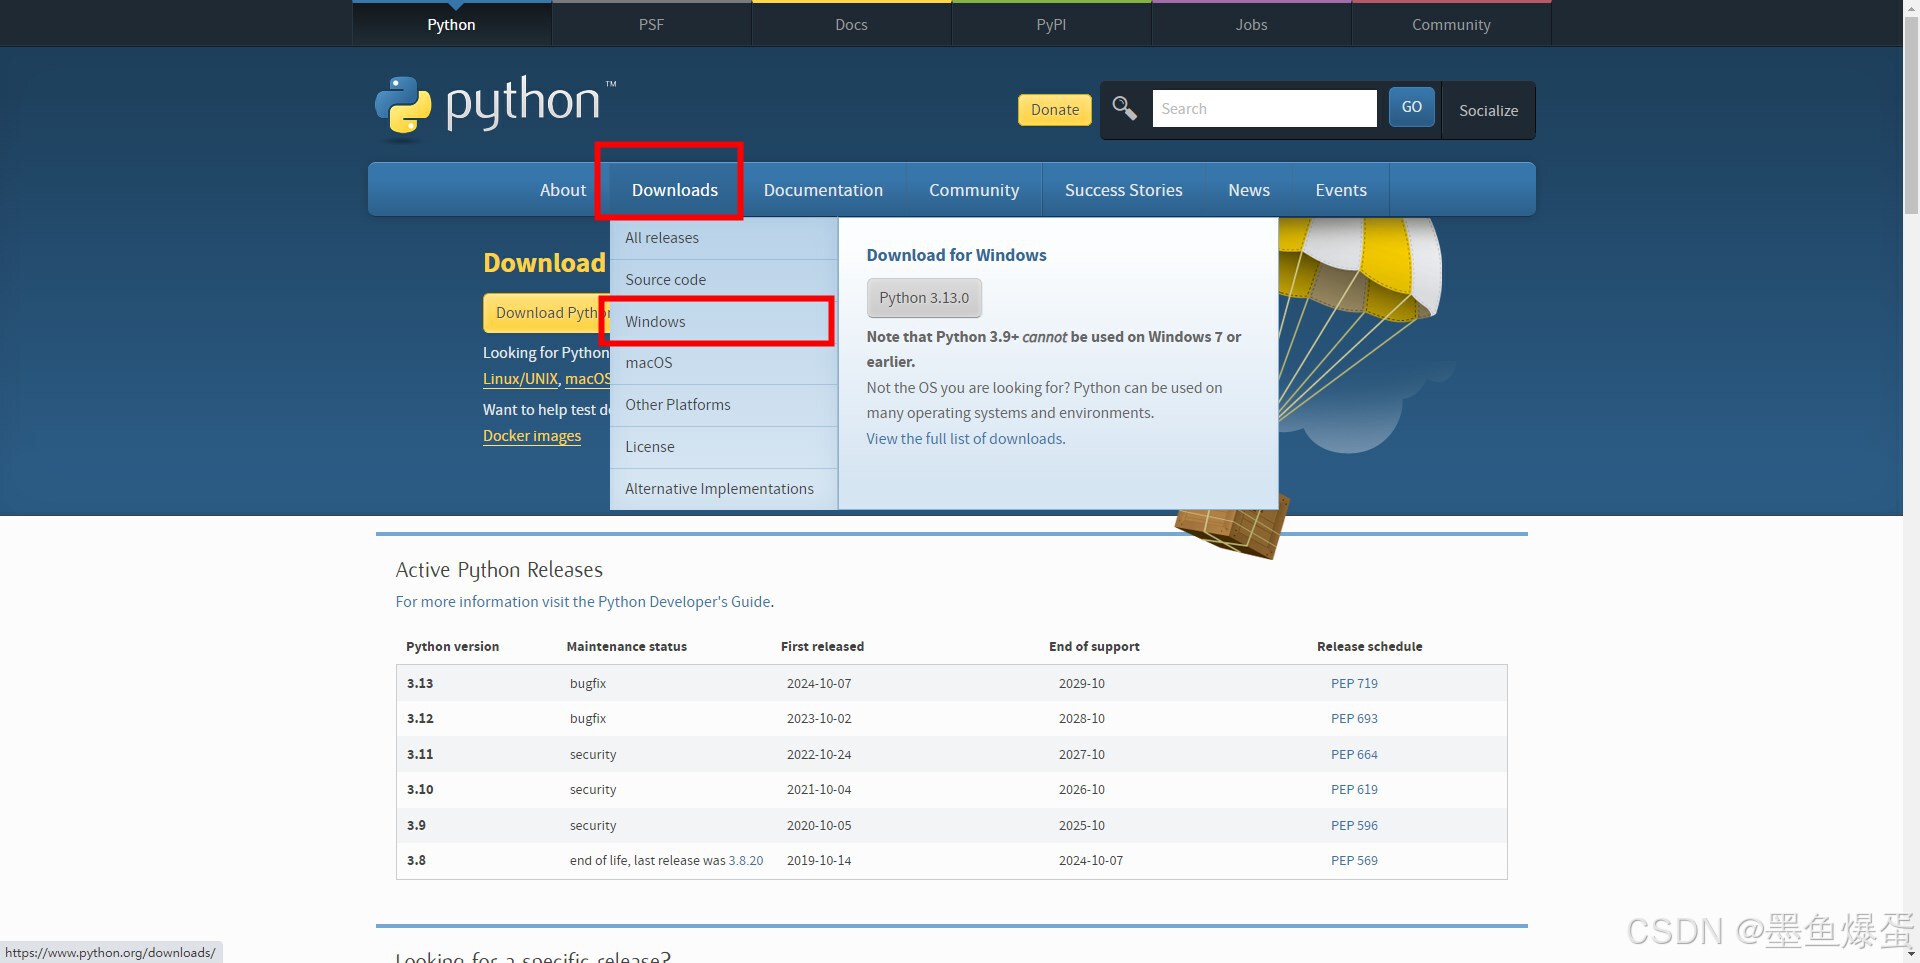Open the PEP 719 link
The height and width of the screenshot is (963, 1920).
click(1354, 684)
